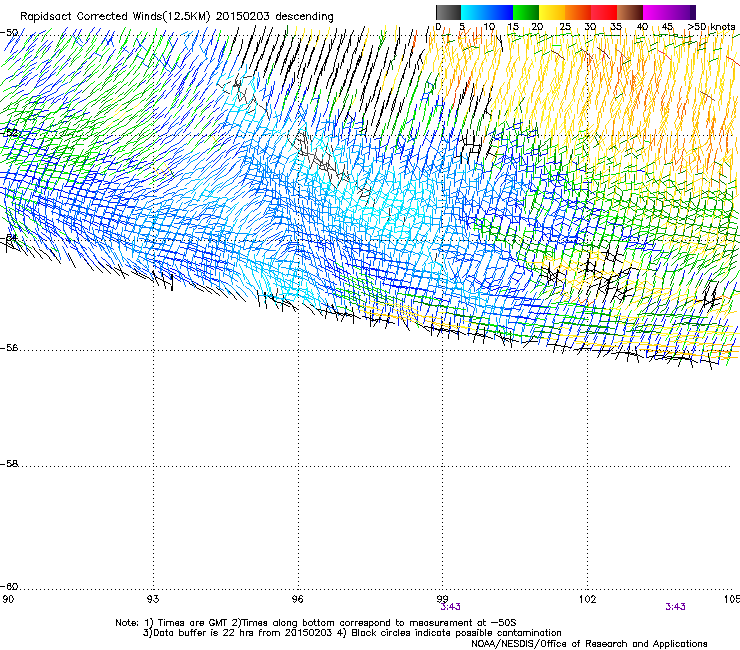The width and height of the screenshot is (740, 650).
Task: Click the '>50 knots' legend label
Action: click(x=712, y=27)
